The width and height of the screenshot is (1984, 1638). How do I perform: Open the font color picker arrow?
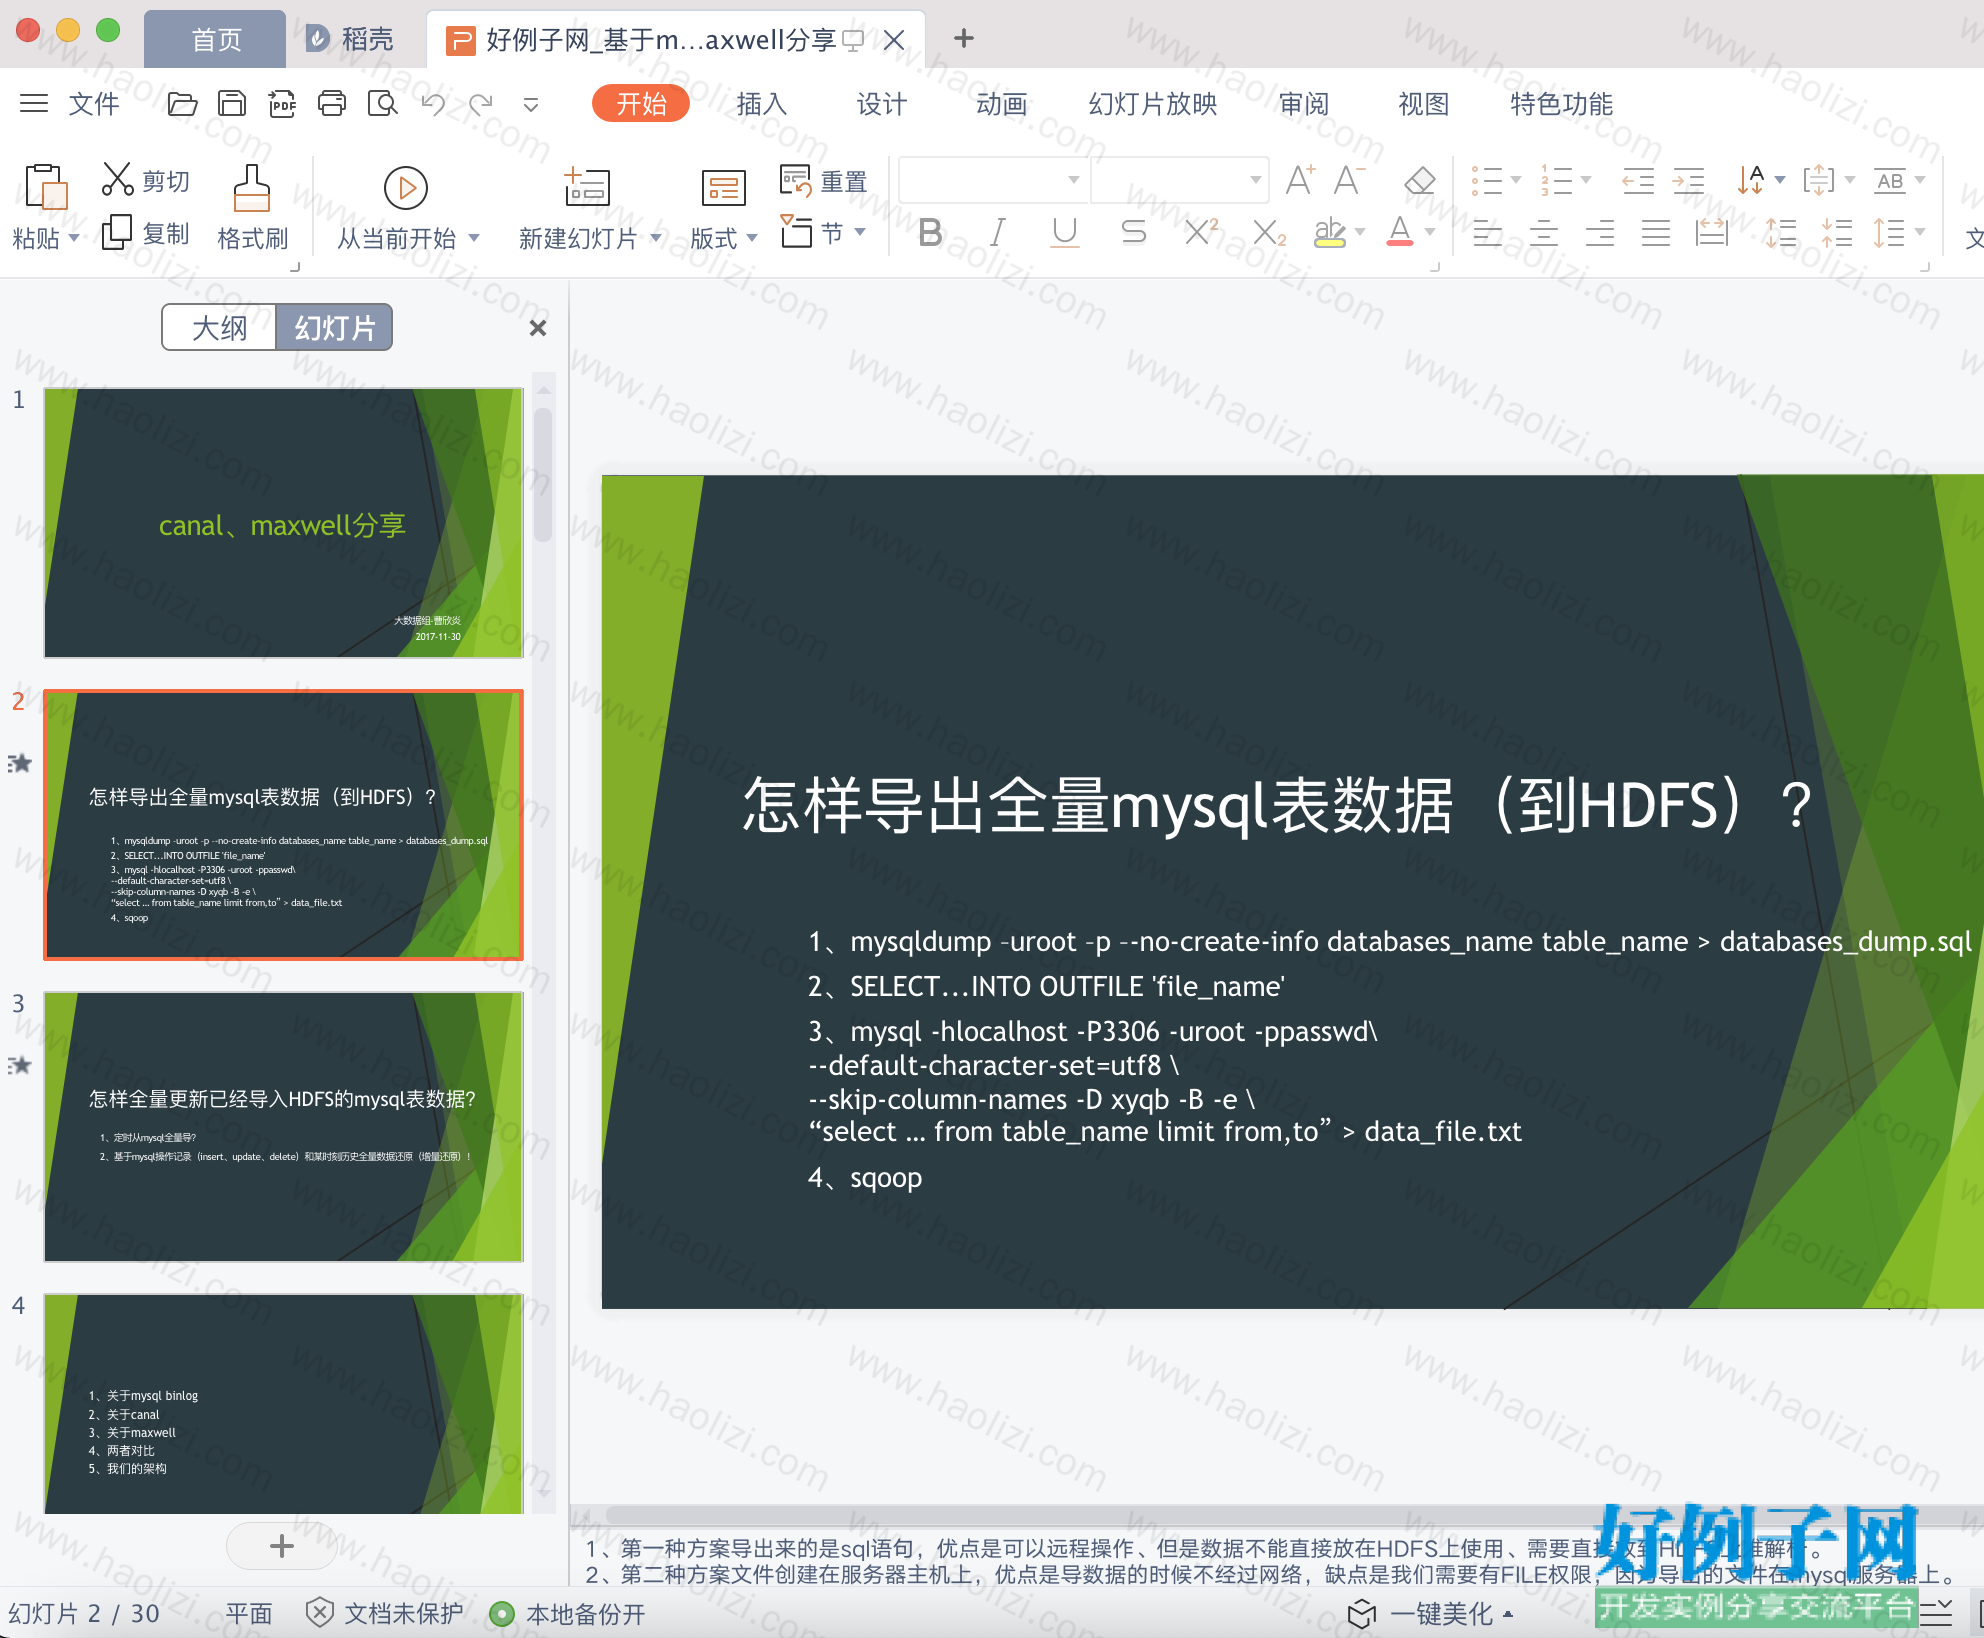(1430, 232)
